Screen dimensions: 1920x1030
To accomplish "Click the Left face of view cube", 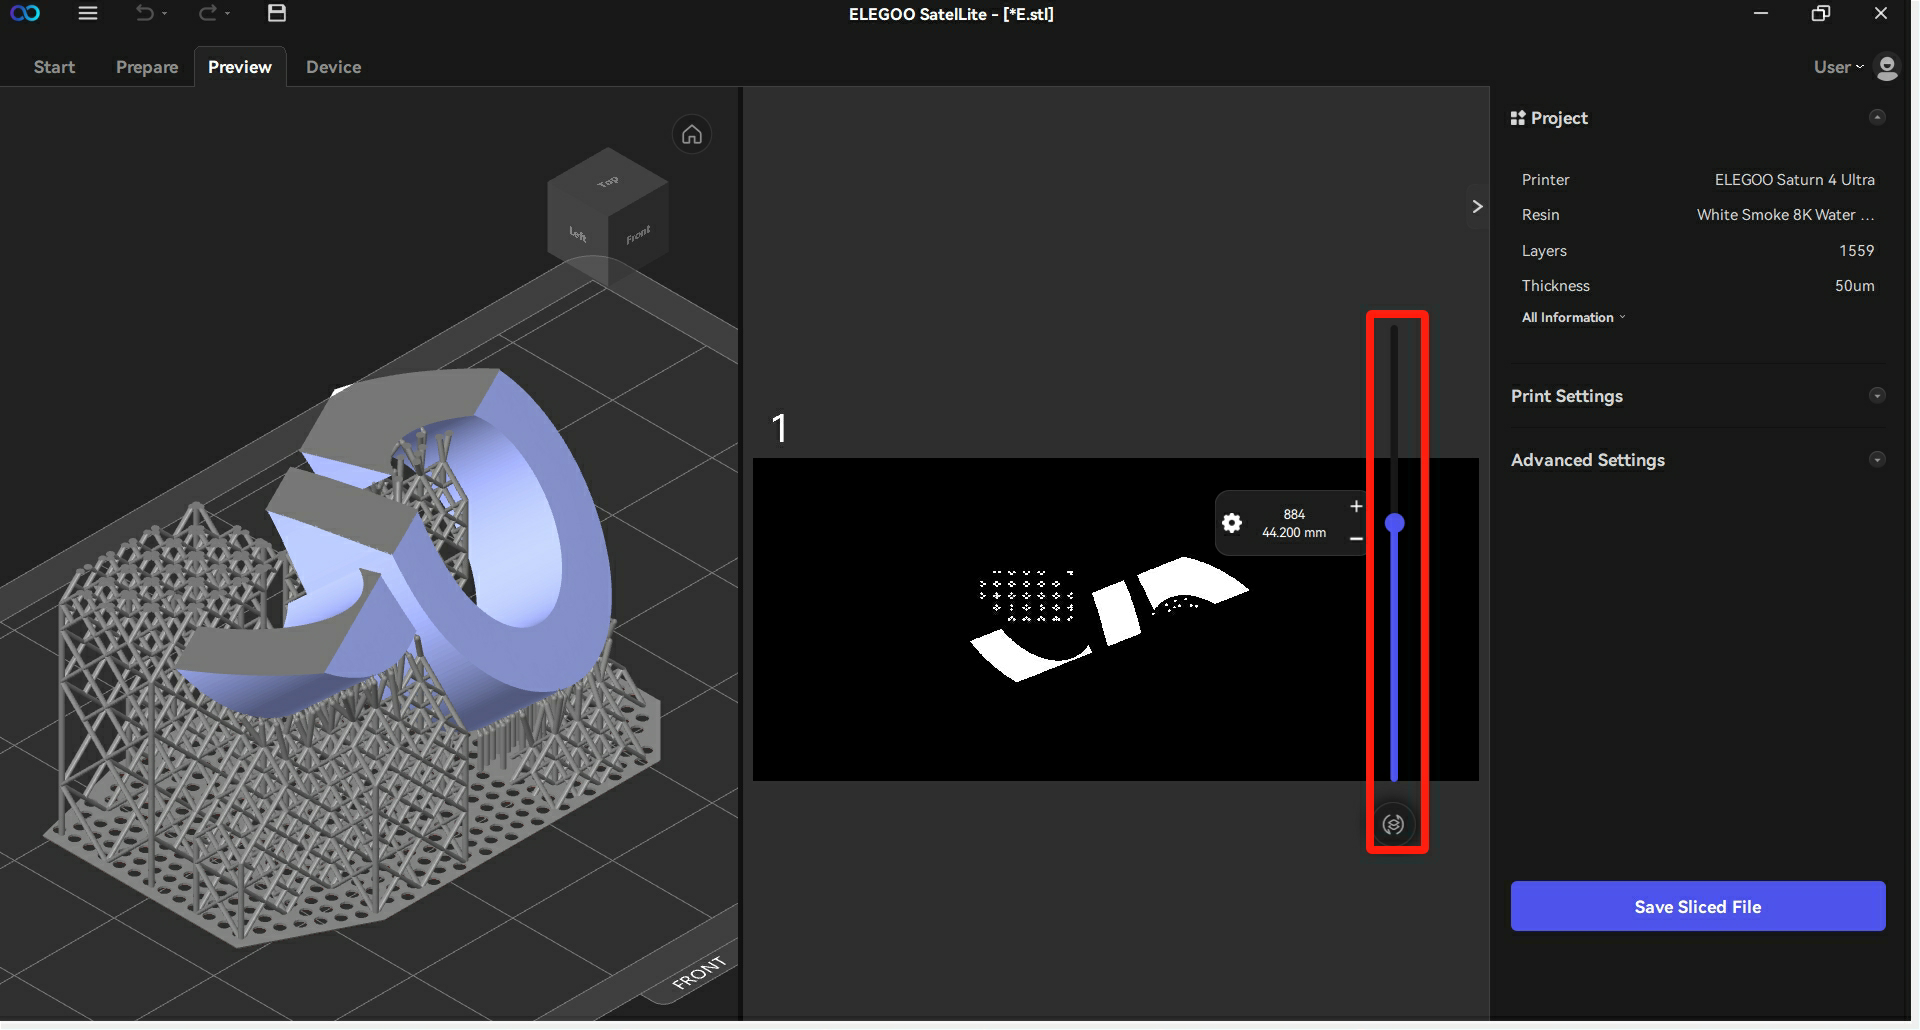I will tap(577, 232).
